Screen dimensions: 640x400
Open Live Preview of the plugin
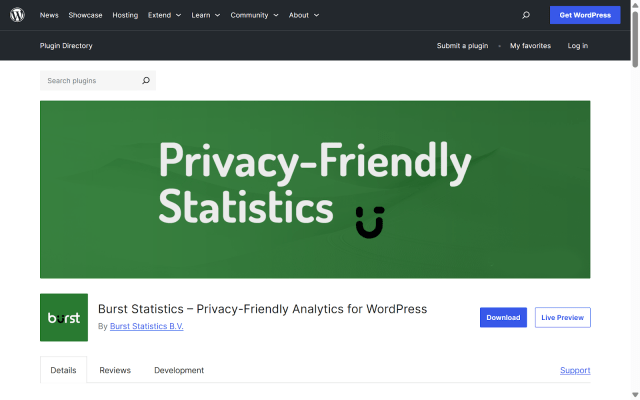(562, 318)
